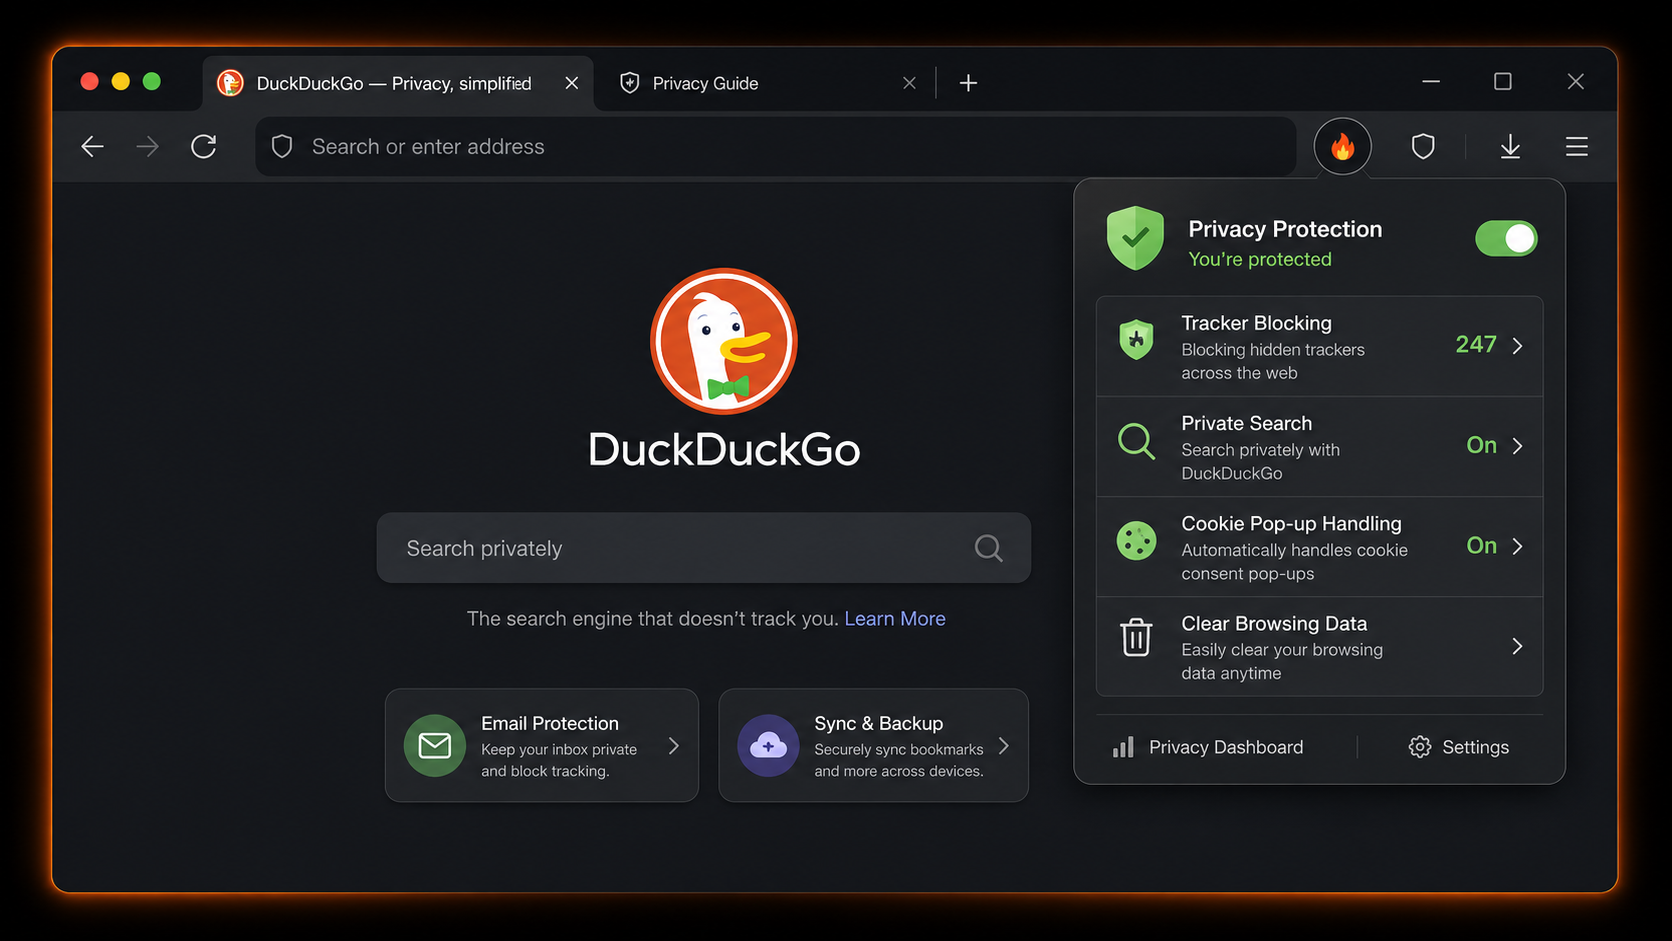Switch to the DuckDuckGo — Privacy, simplified tab
1672x941 pixels.
398,83
